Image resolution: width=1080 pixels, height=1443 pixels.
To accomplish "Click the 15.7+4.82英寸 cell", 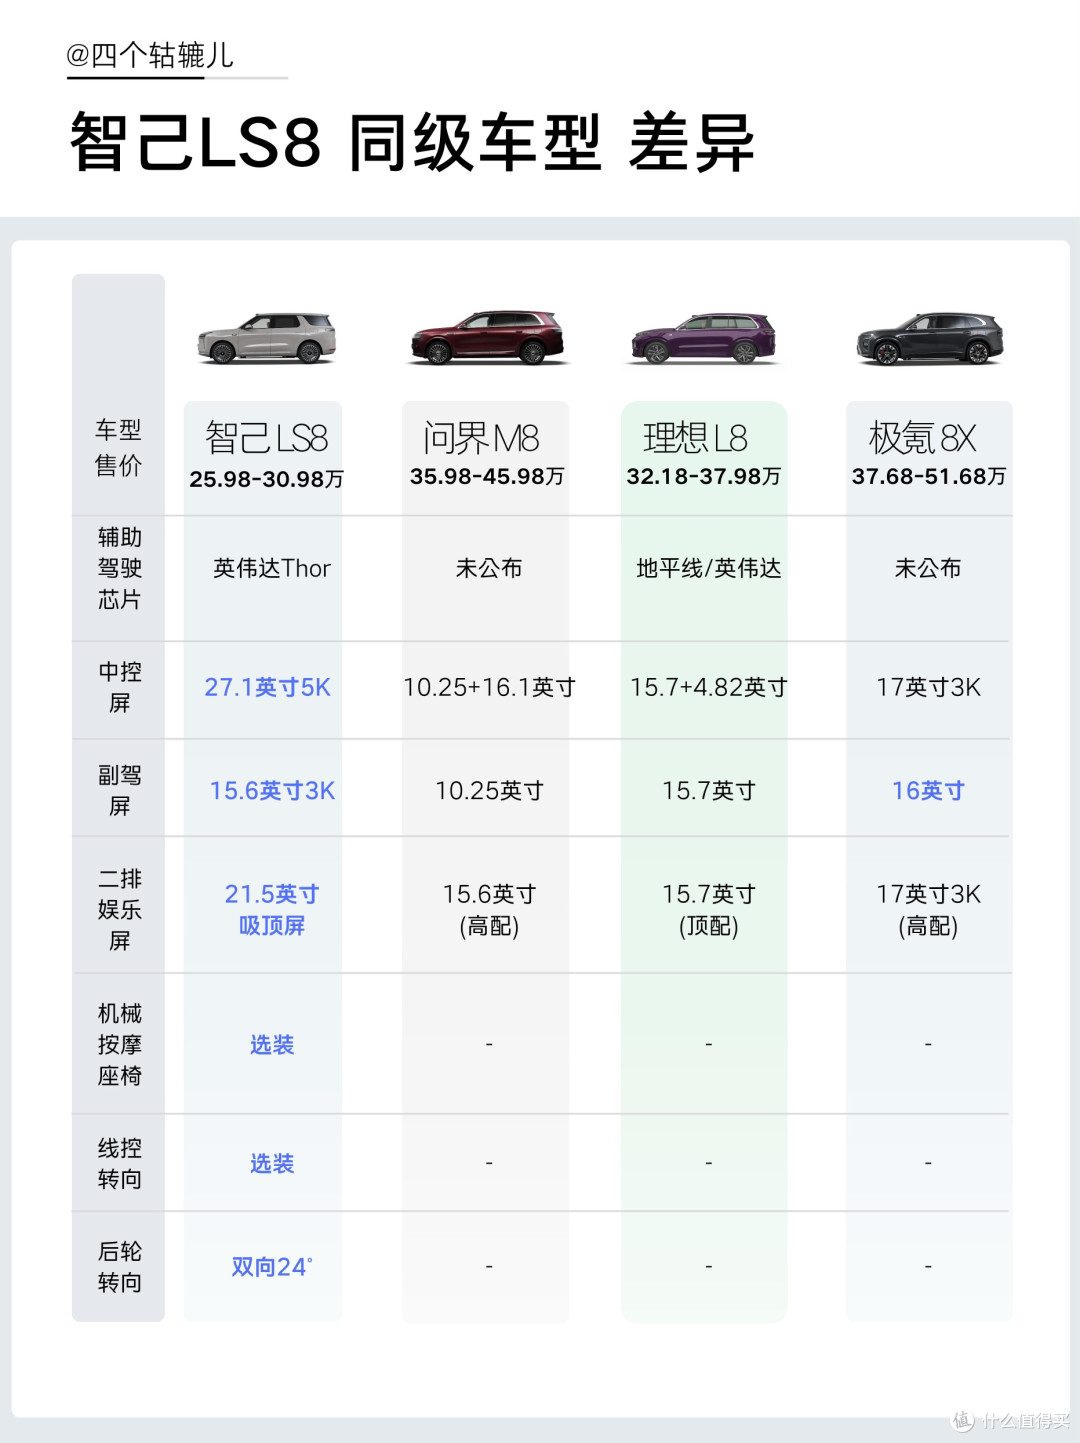I will [708, 687].
